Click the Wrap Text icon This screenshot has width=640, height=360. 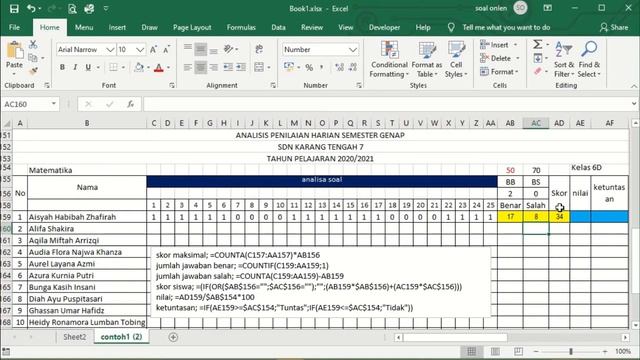[259, 49]
